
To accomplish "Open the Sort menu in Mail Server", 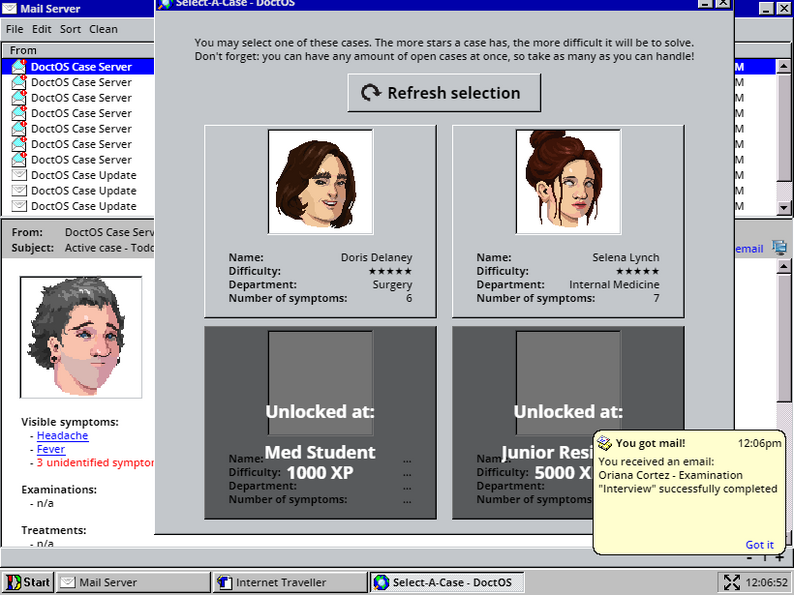I will [x=70, y=29].
